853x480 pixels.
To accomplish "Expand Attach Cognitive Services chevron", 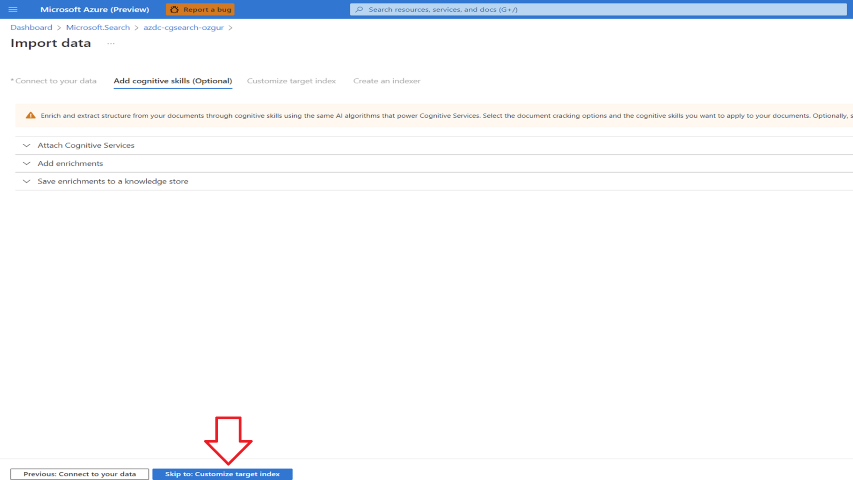I will pyautogui.click(x=26, y=145).
